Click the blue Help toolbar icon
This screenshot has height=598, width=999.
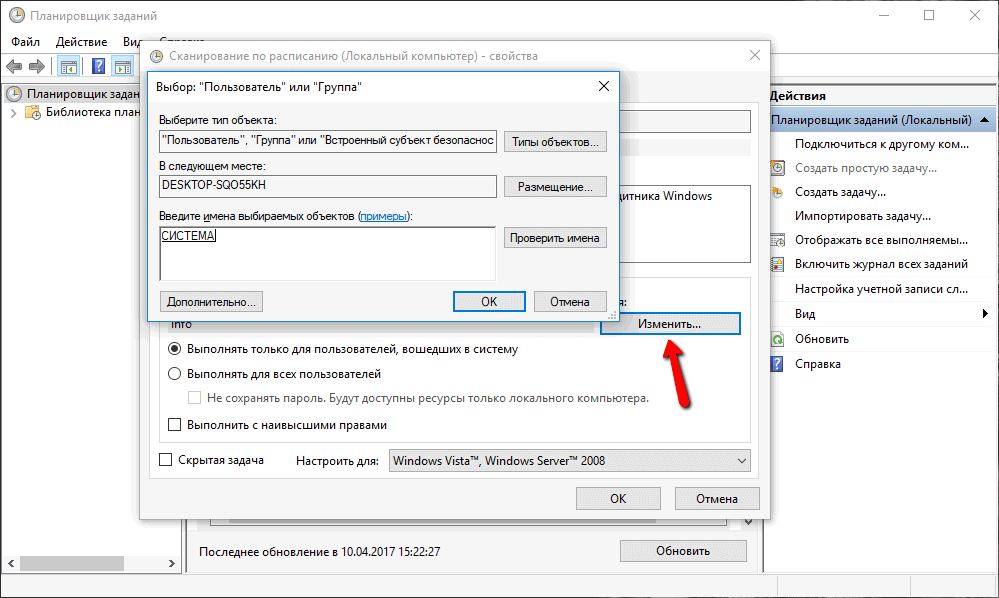pyautogui.click(x=99, y=66)
